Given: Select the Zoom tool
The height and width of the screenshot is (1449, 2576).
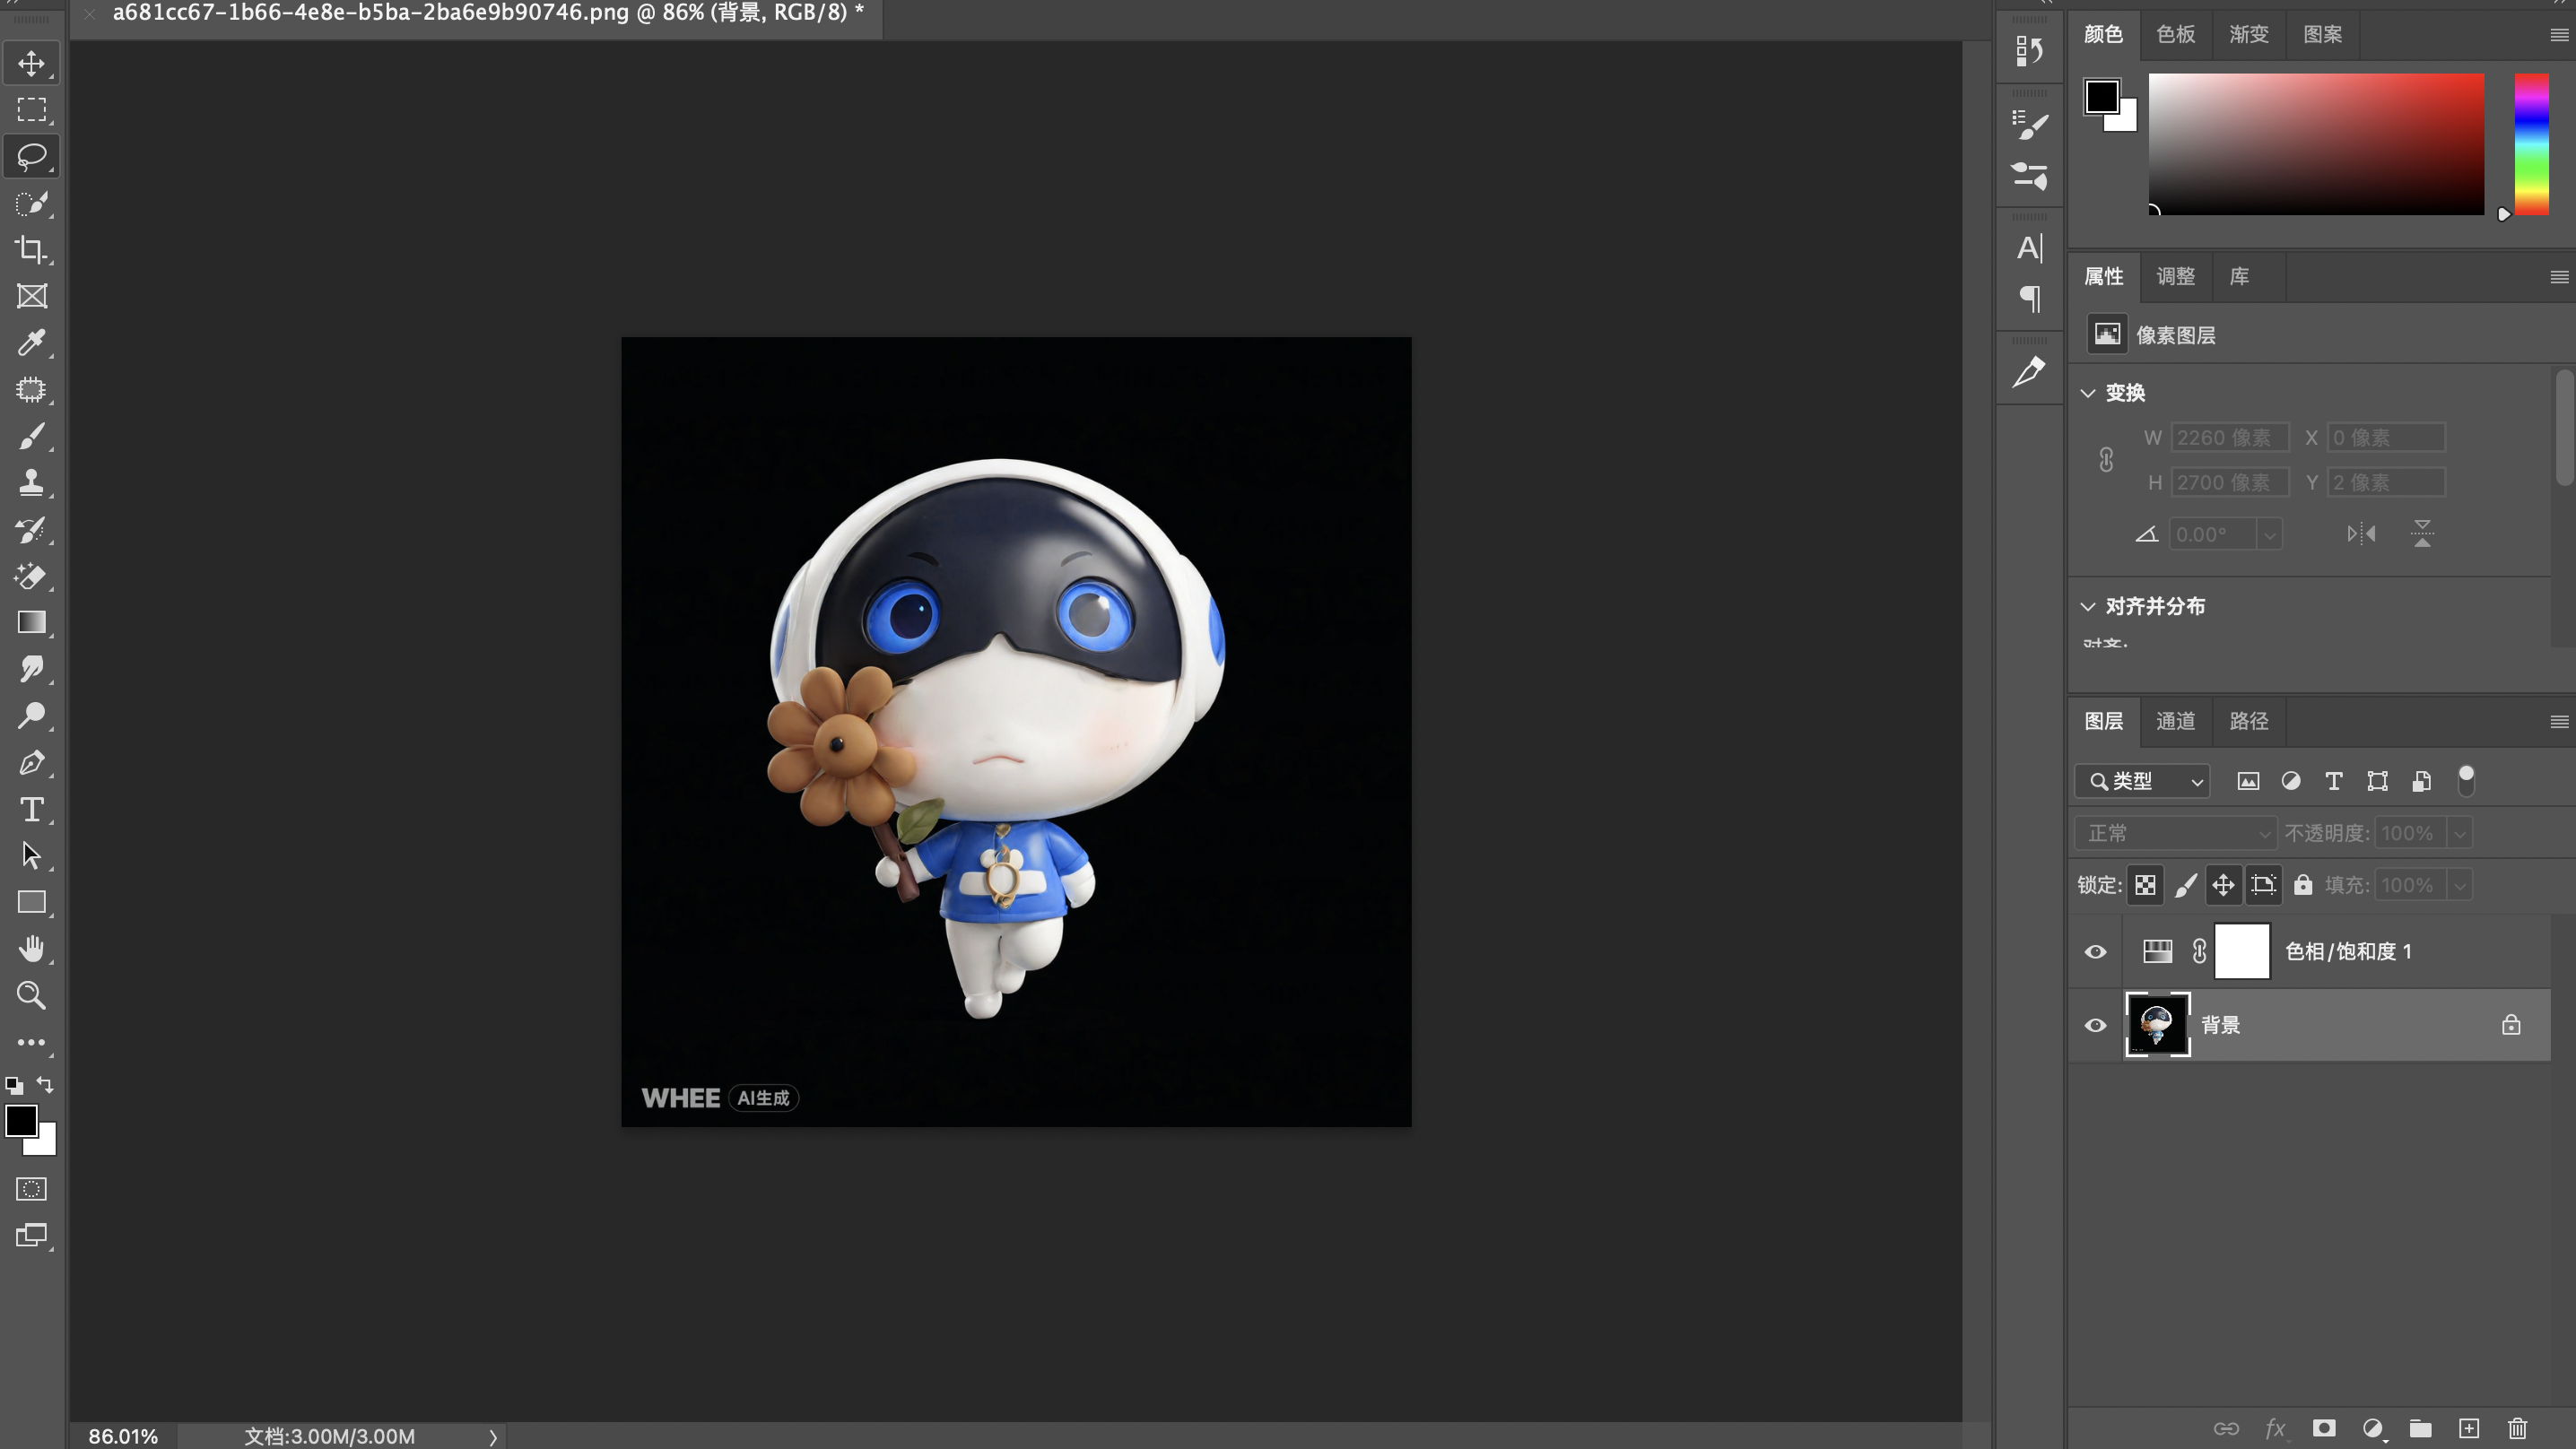Looking at the screenshot, I should pyautogui.click(x=31, y=995).
